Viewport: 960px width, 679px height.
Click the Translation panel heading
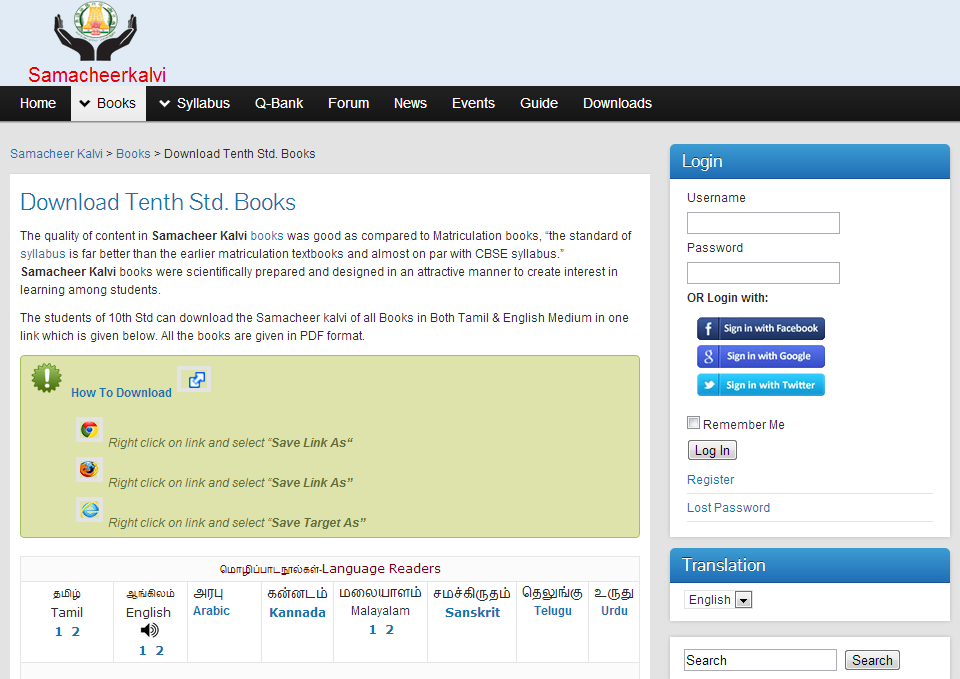(724, 565)
